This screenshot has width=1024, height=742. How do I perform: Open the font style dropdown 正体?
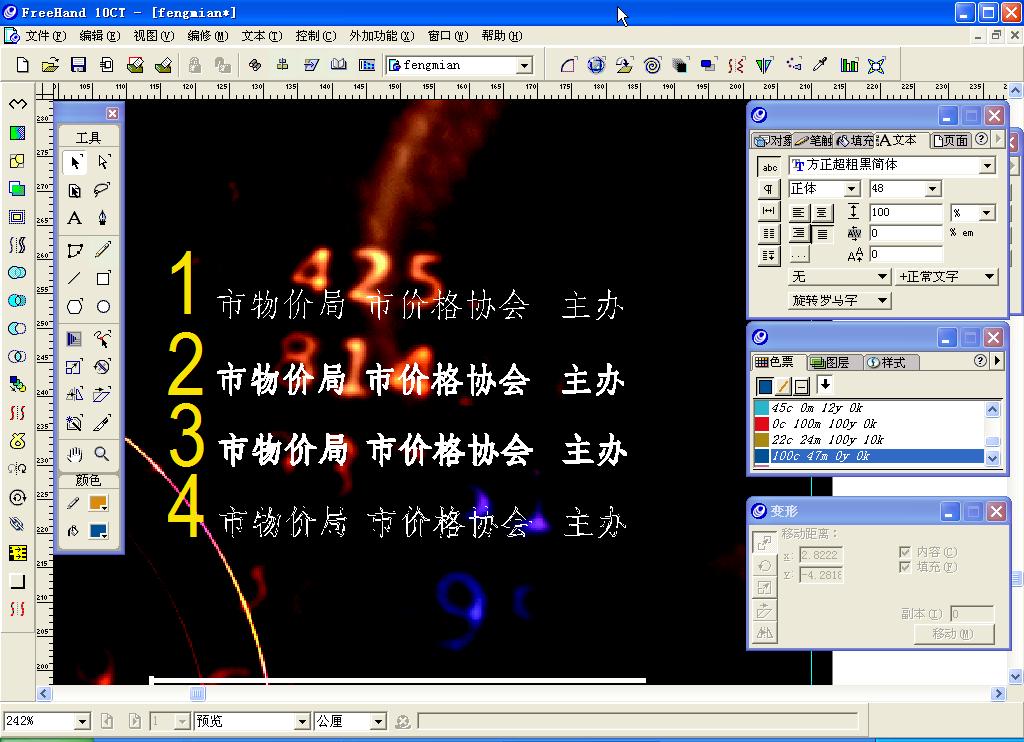(852, 189)
